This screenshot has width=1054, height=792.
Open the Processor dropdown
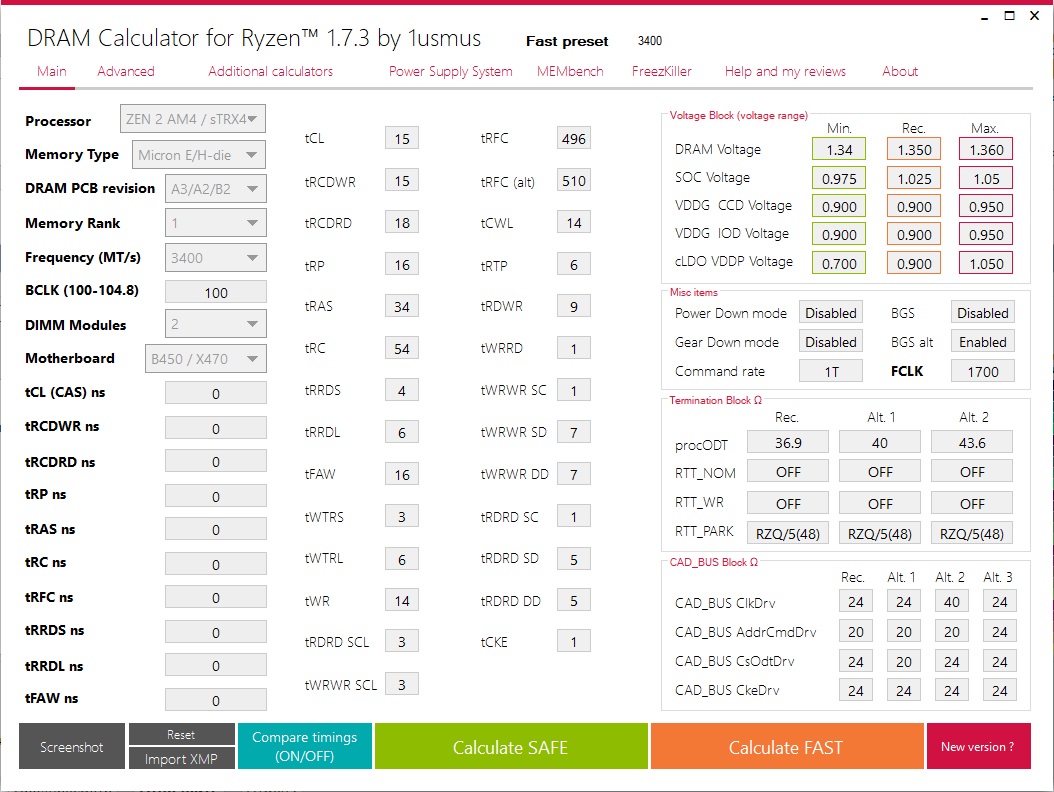192,119
